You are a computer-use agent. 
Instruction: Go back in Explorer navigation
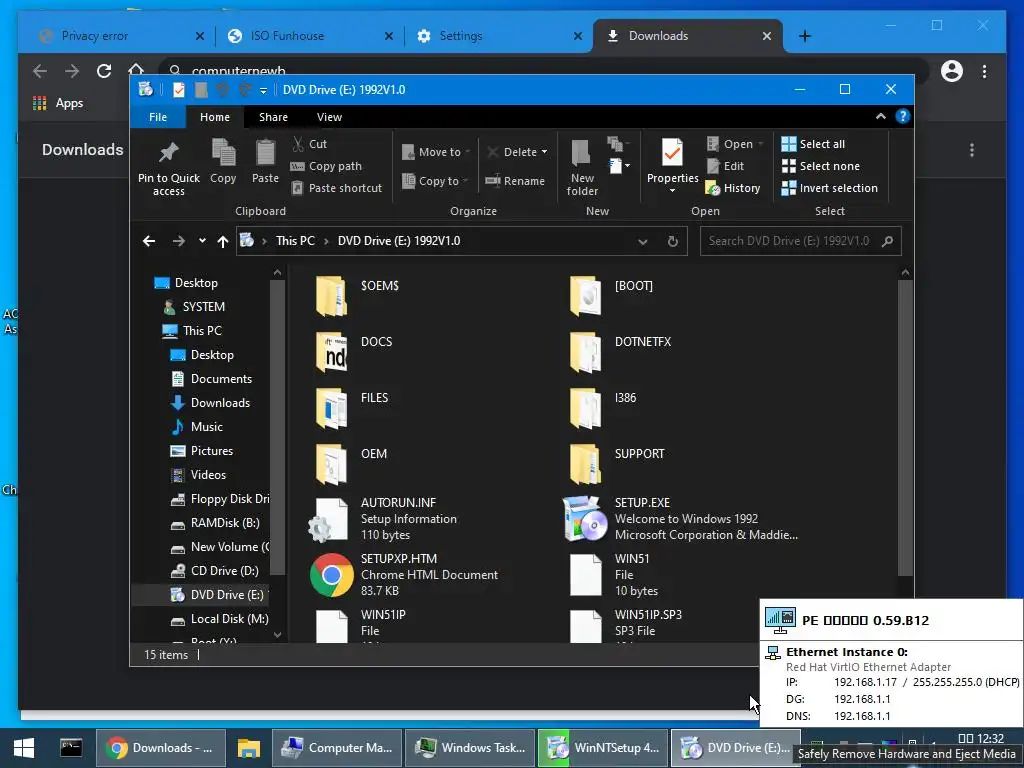pyautogui.click(x=149, y=241)
